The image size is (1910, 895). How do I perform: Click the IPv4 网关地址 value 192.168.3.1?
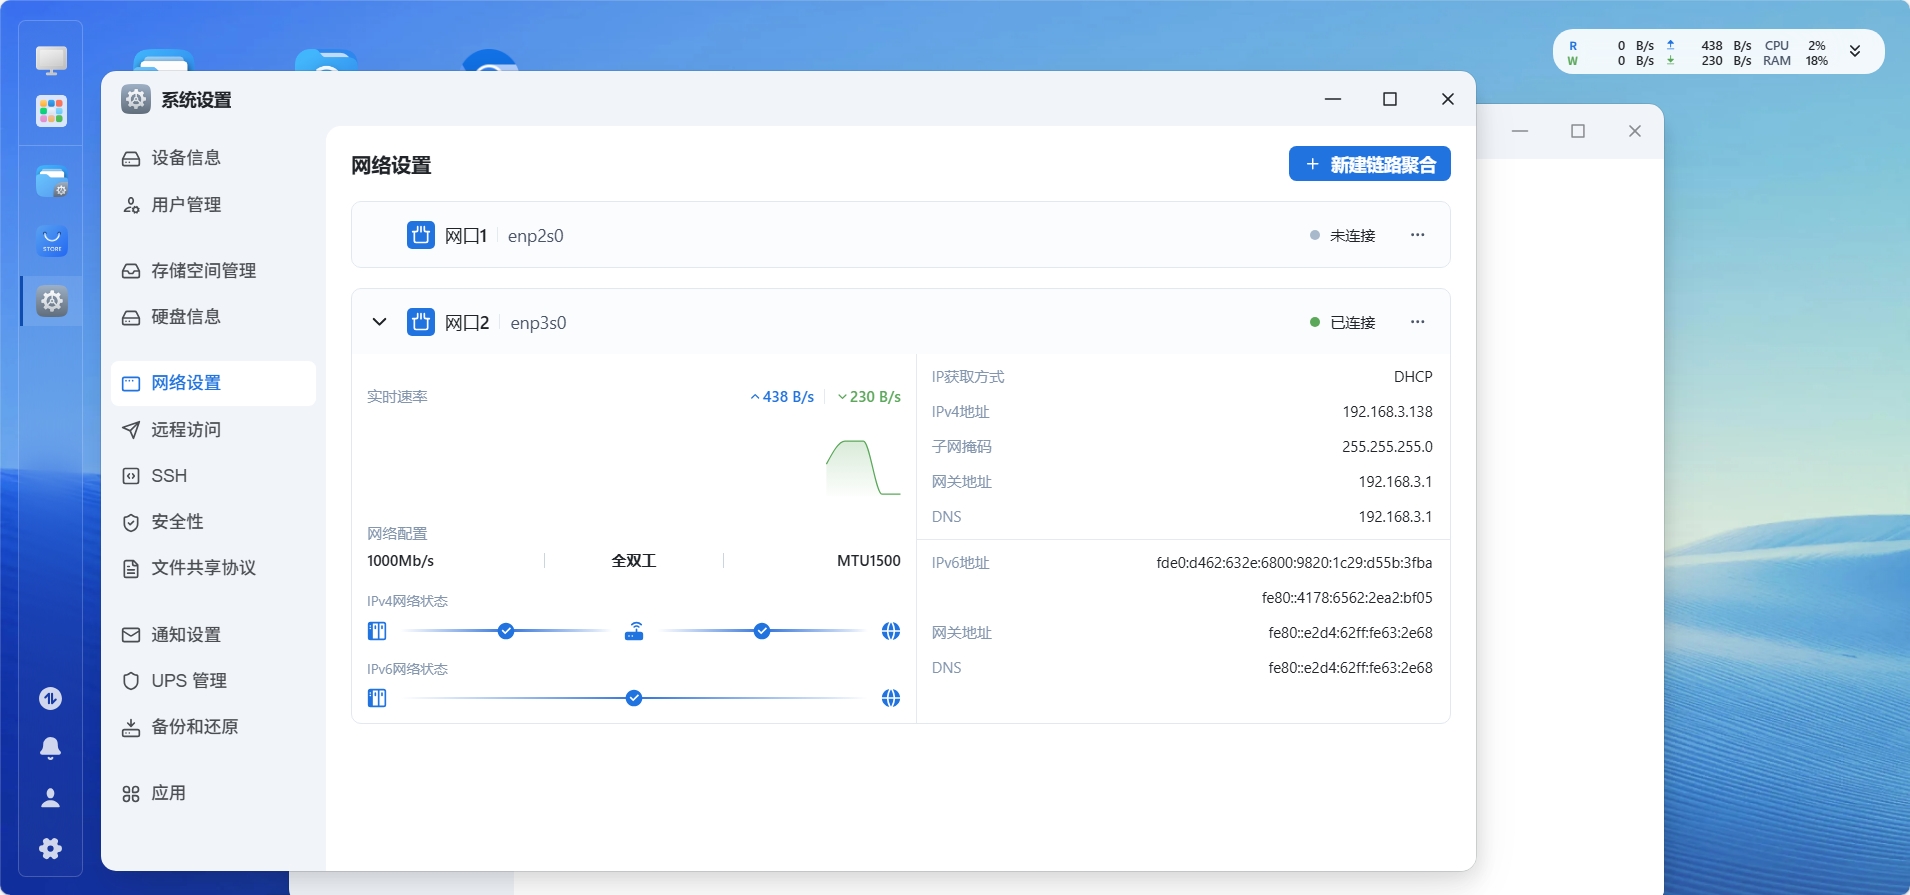point(1395,482)
